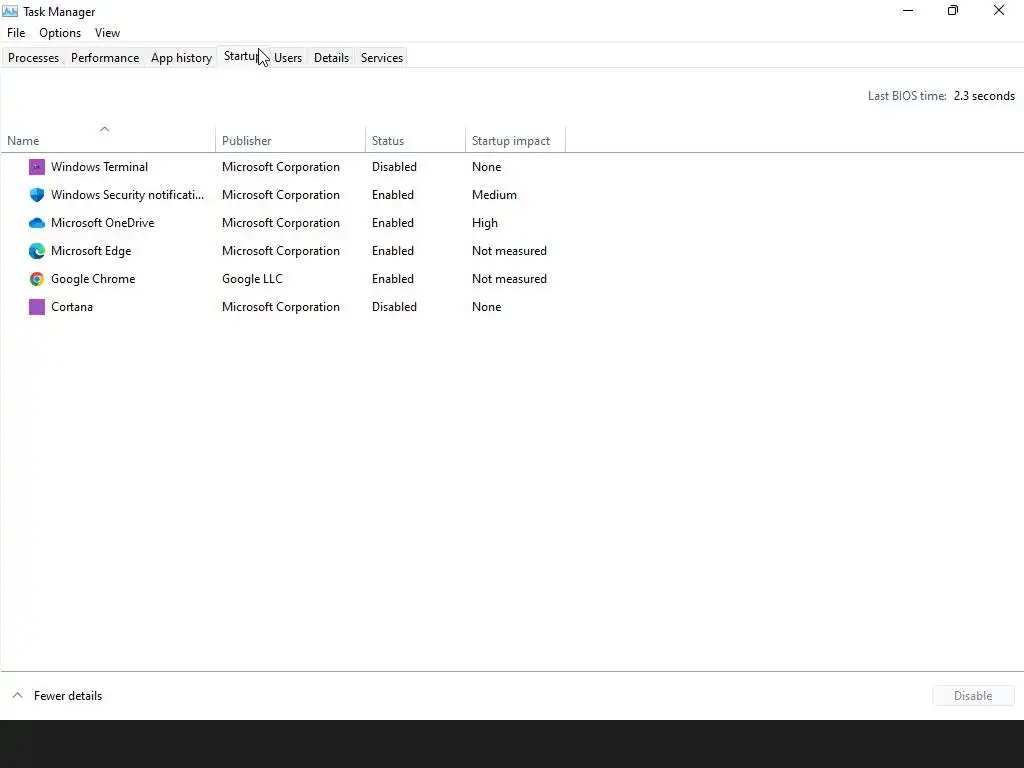The height and width of the screenshot is (768, 1024).
Task: Click the Disable button
Action: [973, 696]
